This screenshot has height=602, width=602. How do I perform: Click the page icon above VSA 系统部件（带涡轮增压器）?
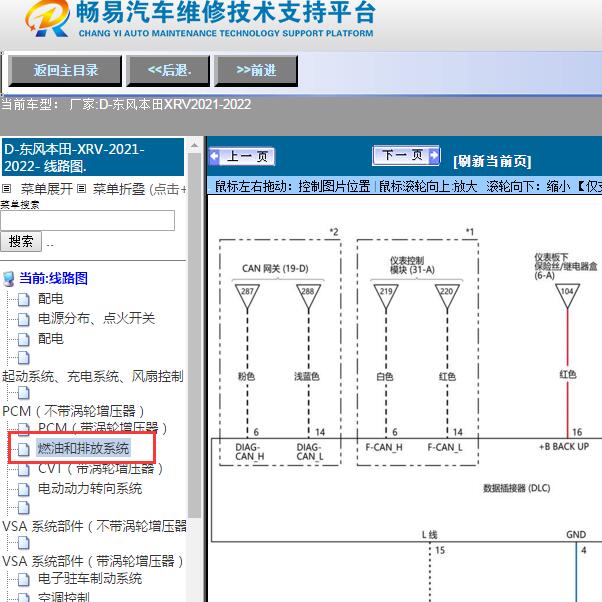(23, 542)
